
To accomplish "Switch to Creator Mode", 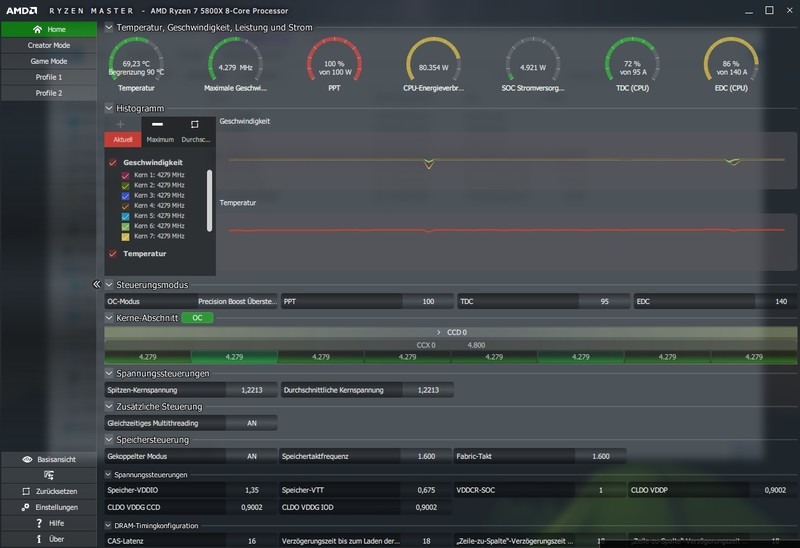I will click(49, 45).
